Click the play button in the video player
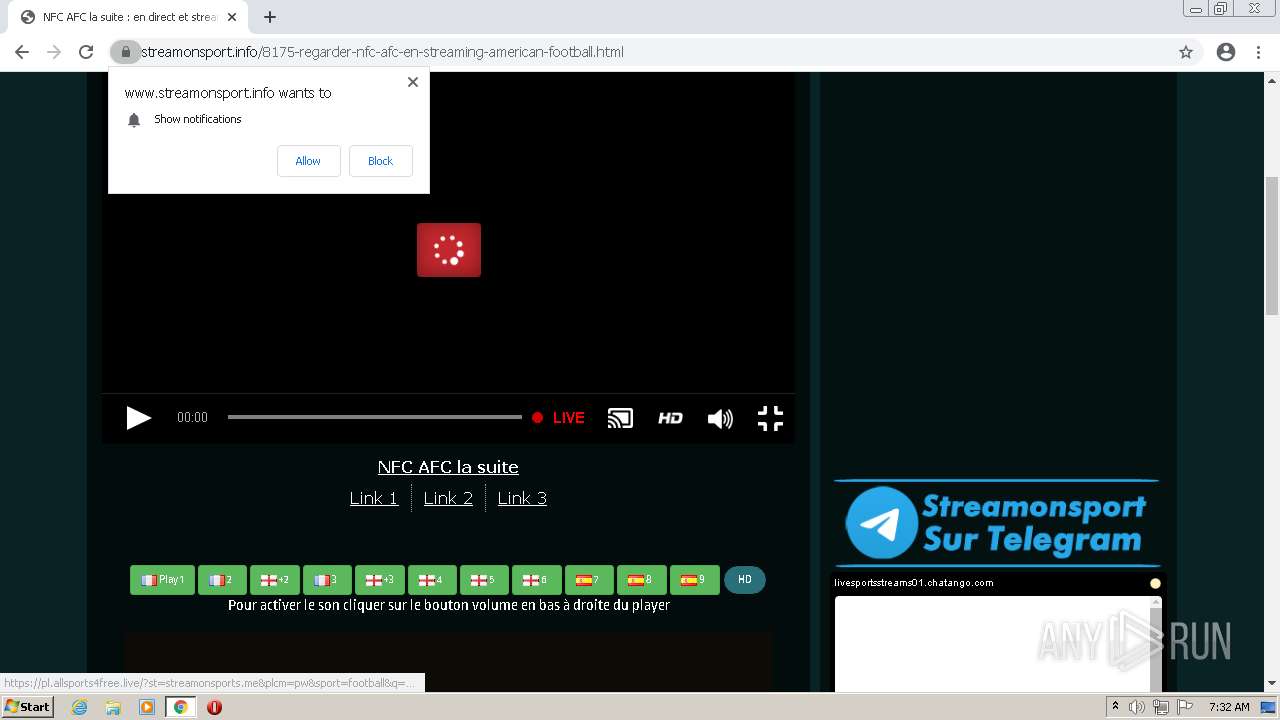This screenshot has width=1280, height=720. click(x=138, y=418)
